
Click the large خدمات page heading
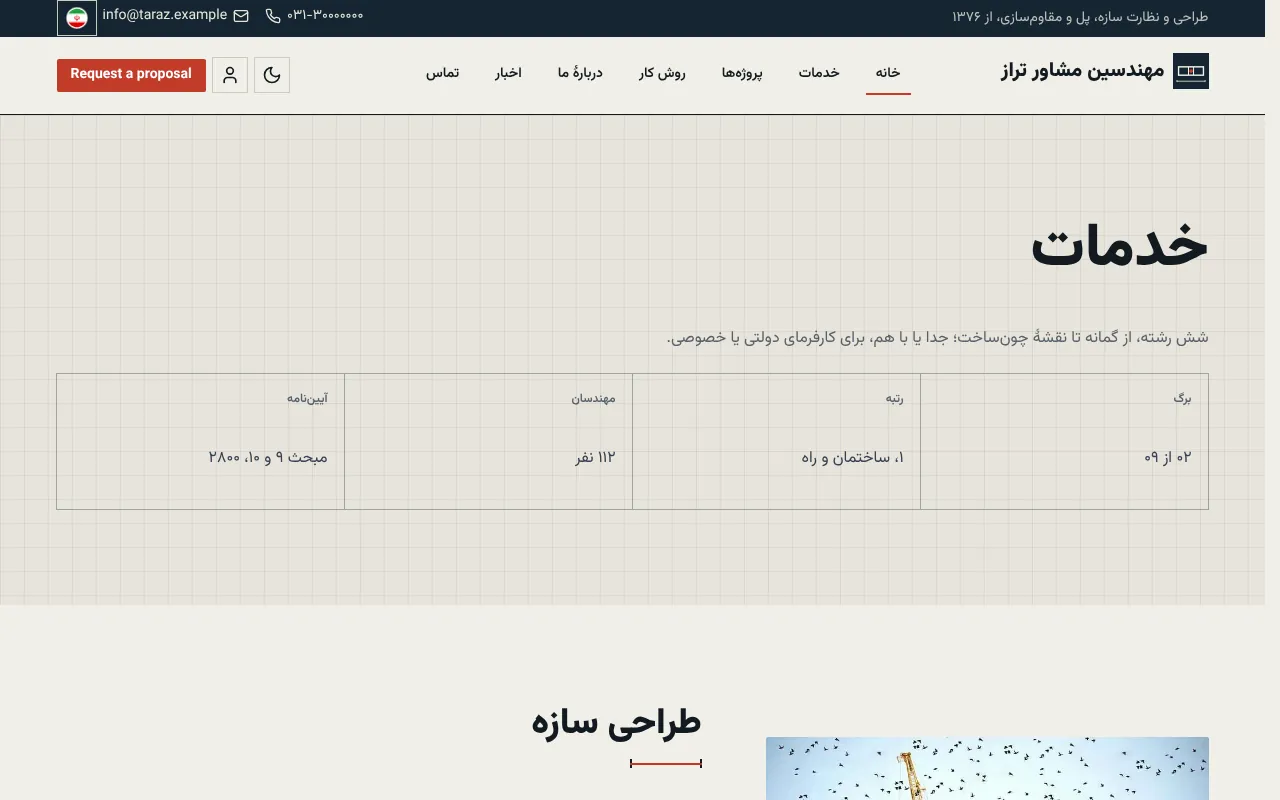coord(1119,245)
